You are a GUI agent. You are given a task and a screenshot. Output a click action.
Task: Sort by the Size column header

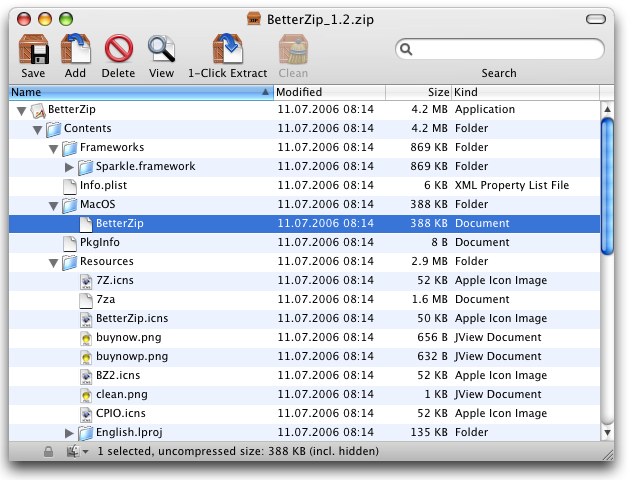pos(419,92)
